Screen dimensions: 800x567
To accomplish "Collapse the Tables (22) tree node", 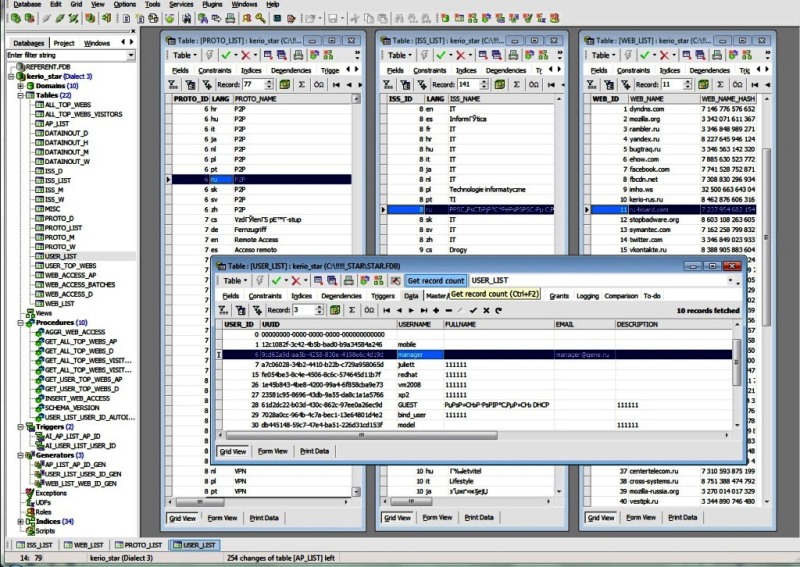I will (21, 95).
